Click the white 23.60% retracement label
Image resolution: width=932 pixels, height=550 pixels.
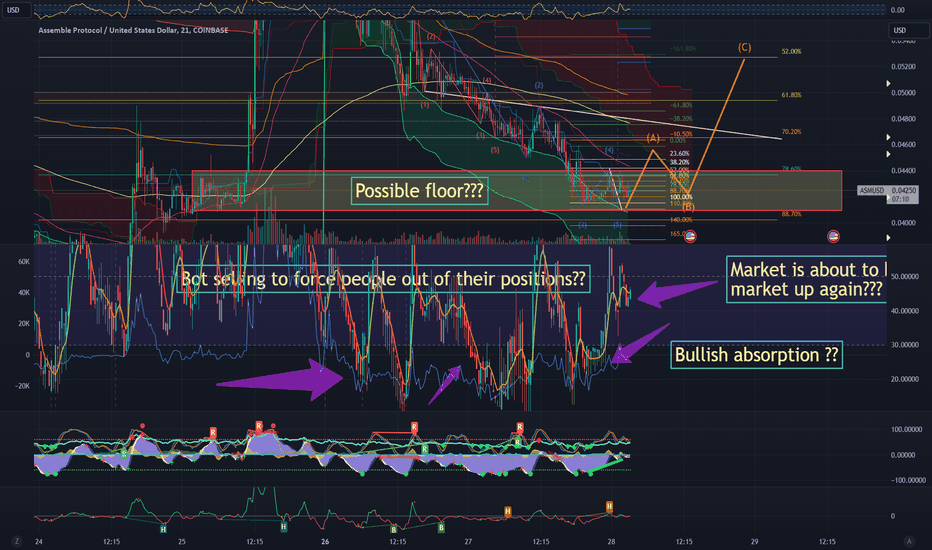679,154
